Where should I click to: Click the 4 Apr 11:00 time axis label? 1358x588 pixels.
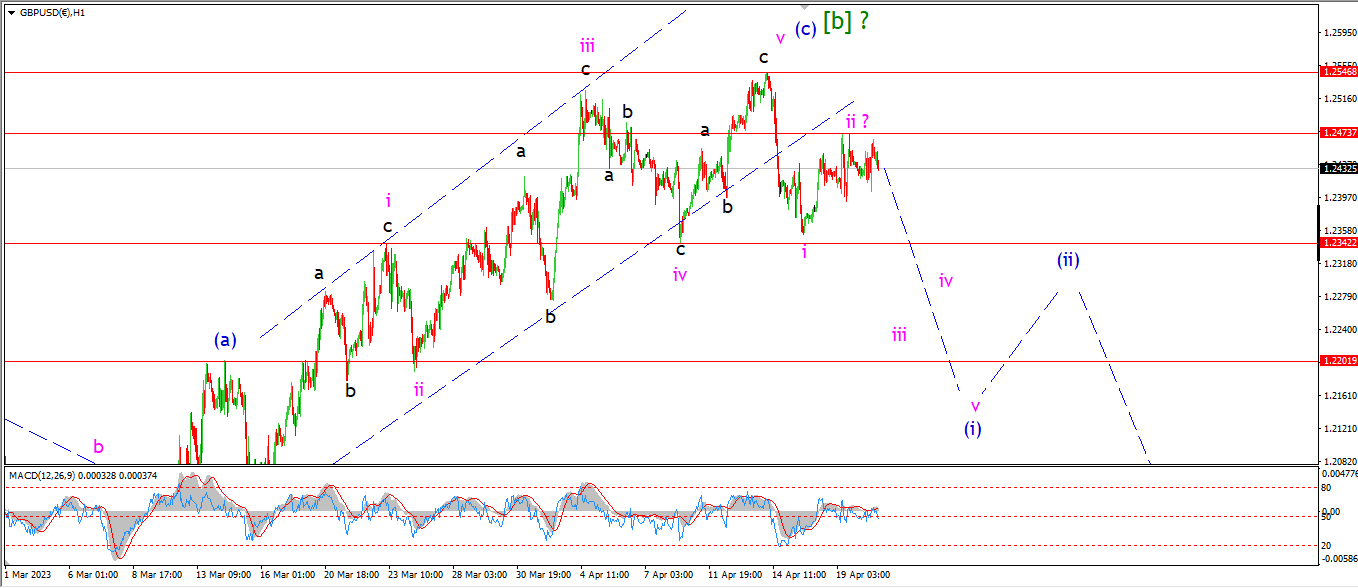[x=605, y=575]
